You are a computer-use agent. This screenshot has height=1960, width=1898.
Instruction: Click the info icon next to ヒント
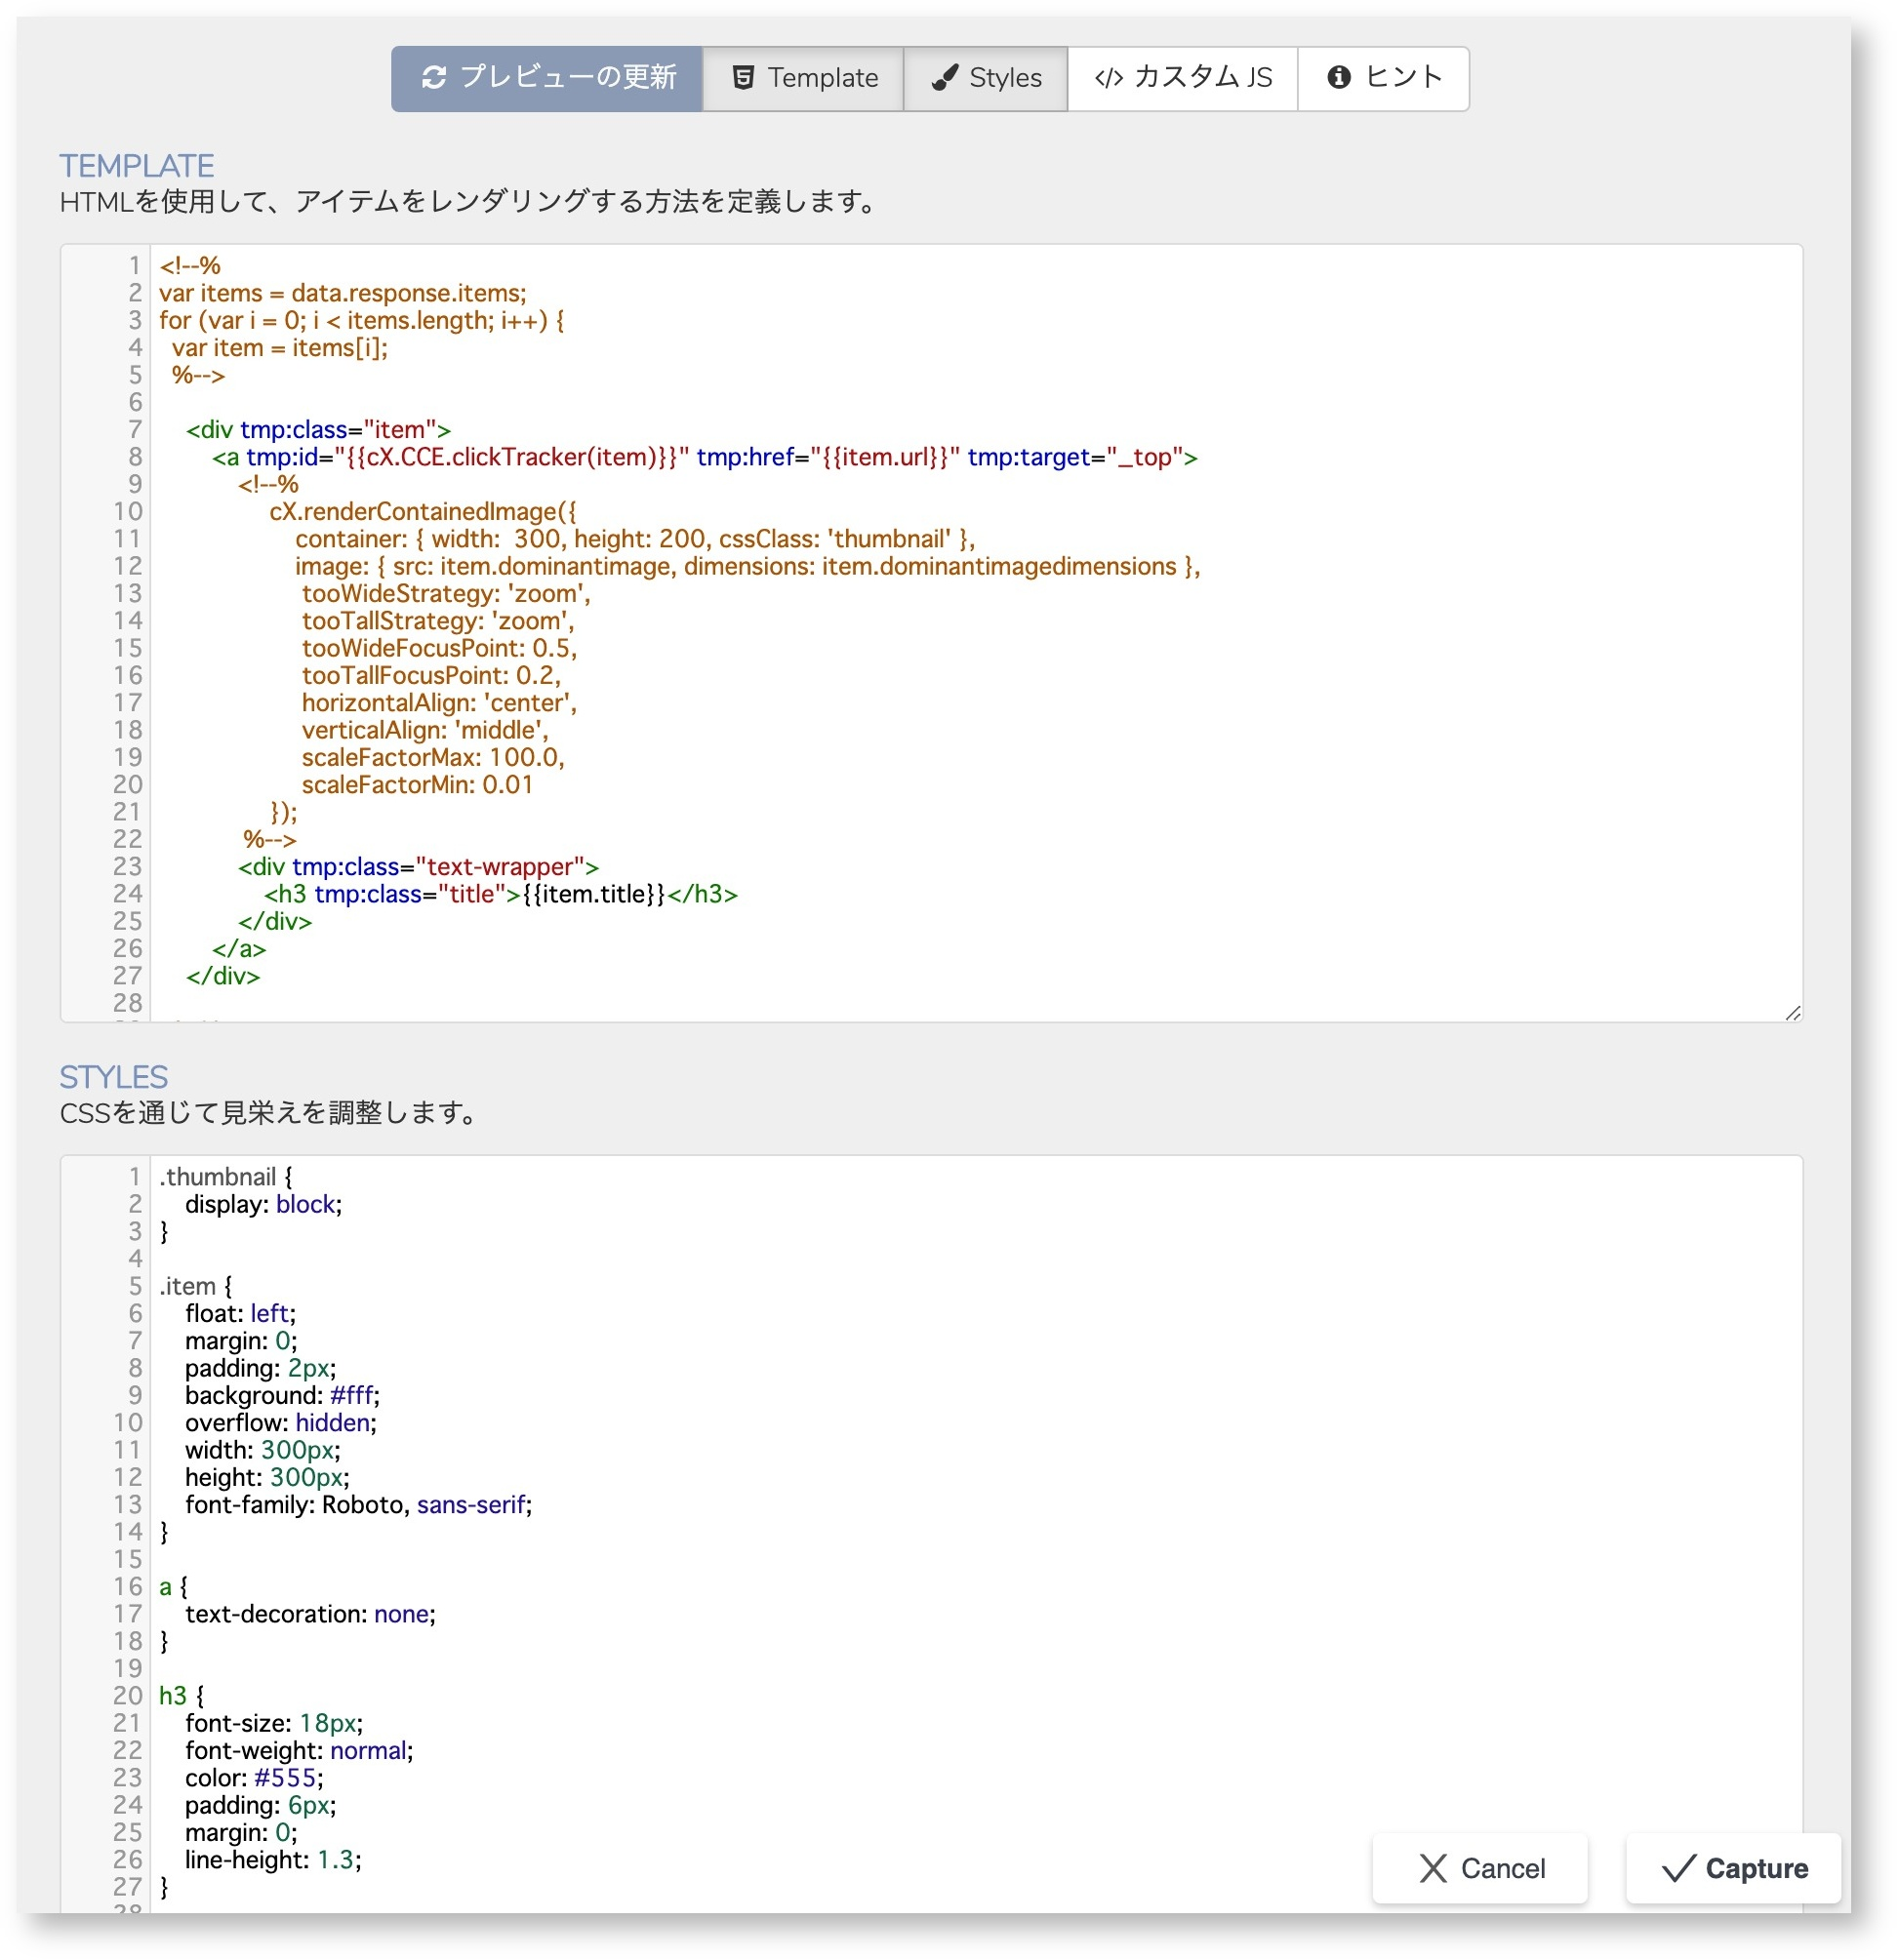coord(1338,78)
